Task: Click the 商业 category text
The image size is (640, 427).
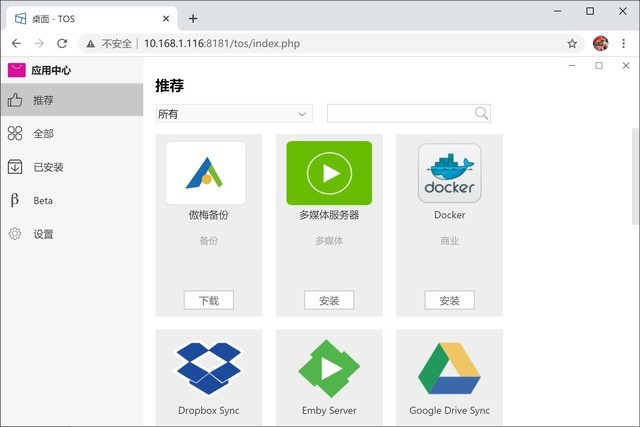Action: point(449,240)
